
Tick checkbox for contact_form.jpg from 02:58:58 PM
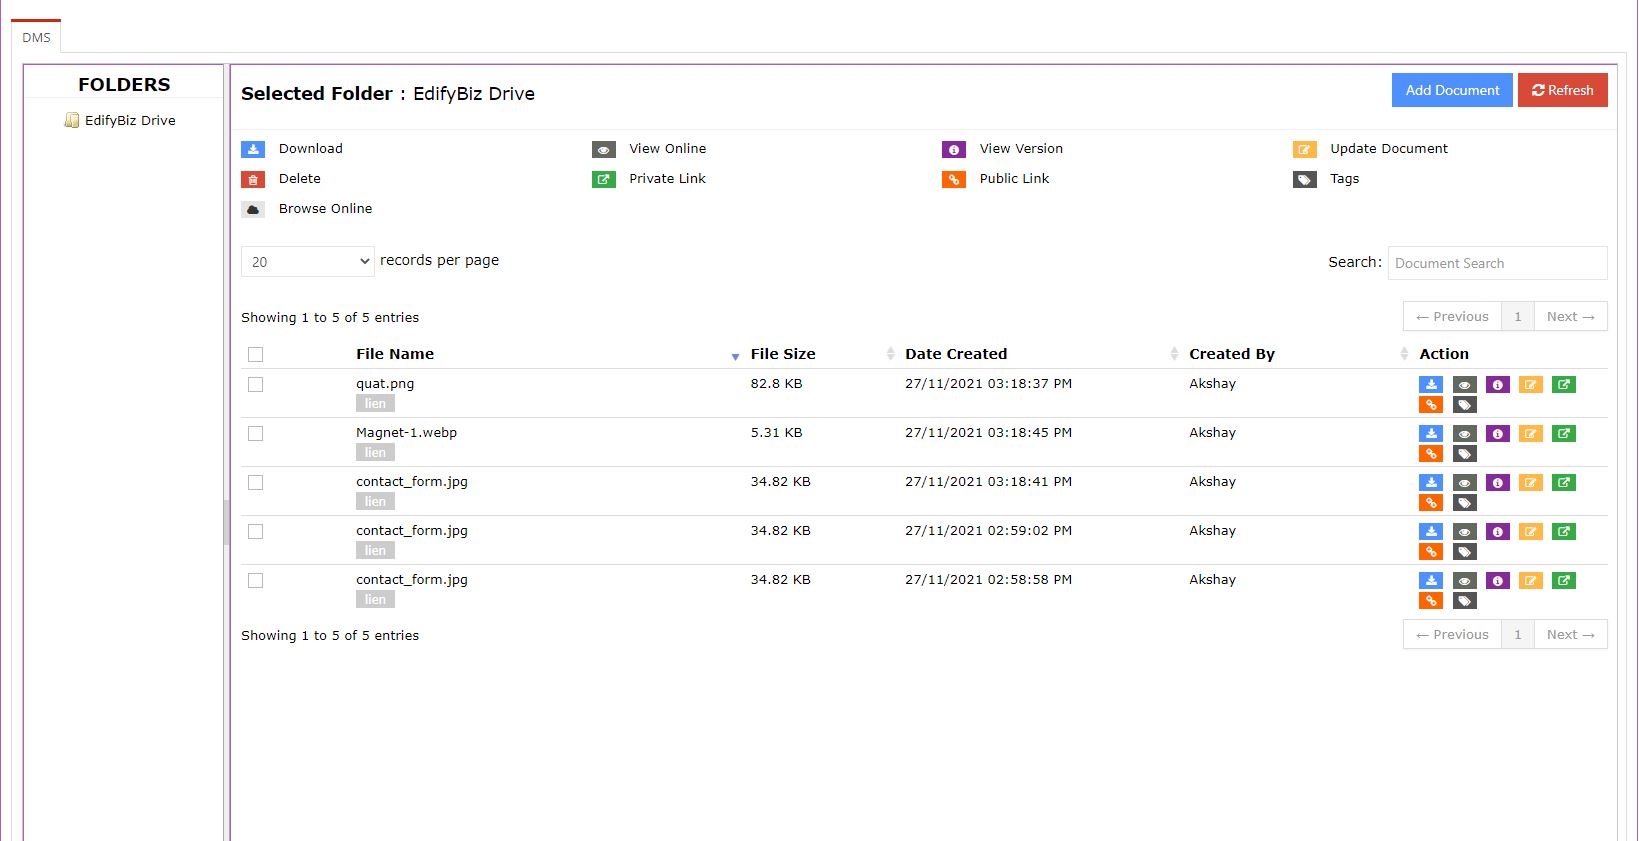click(255, 580)
